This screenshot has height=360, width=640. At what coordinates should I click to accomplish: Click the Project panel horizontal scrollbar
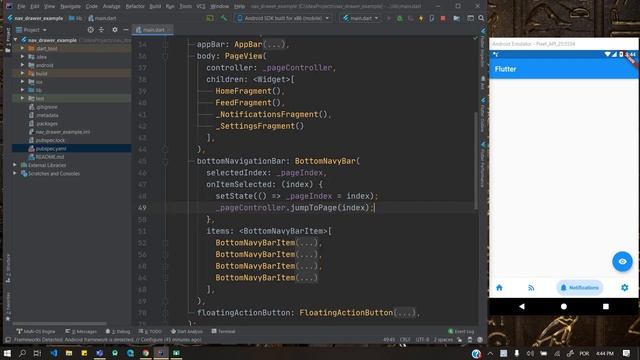pos(60,324)
